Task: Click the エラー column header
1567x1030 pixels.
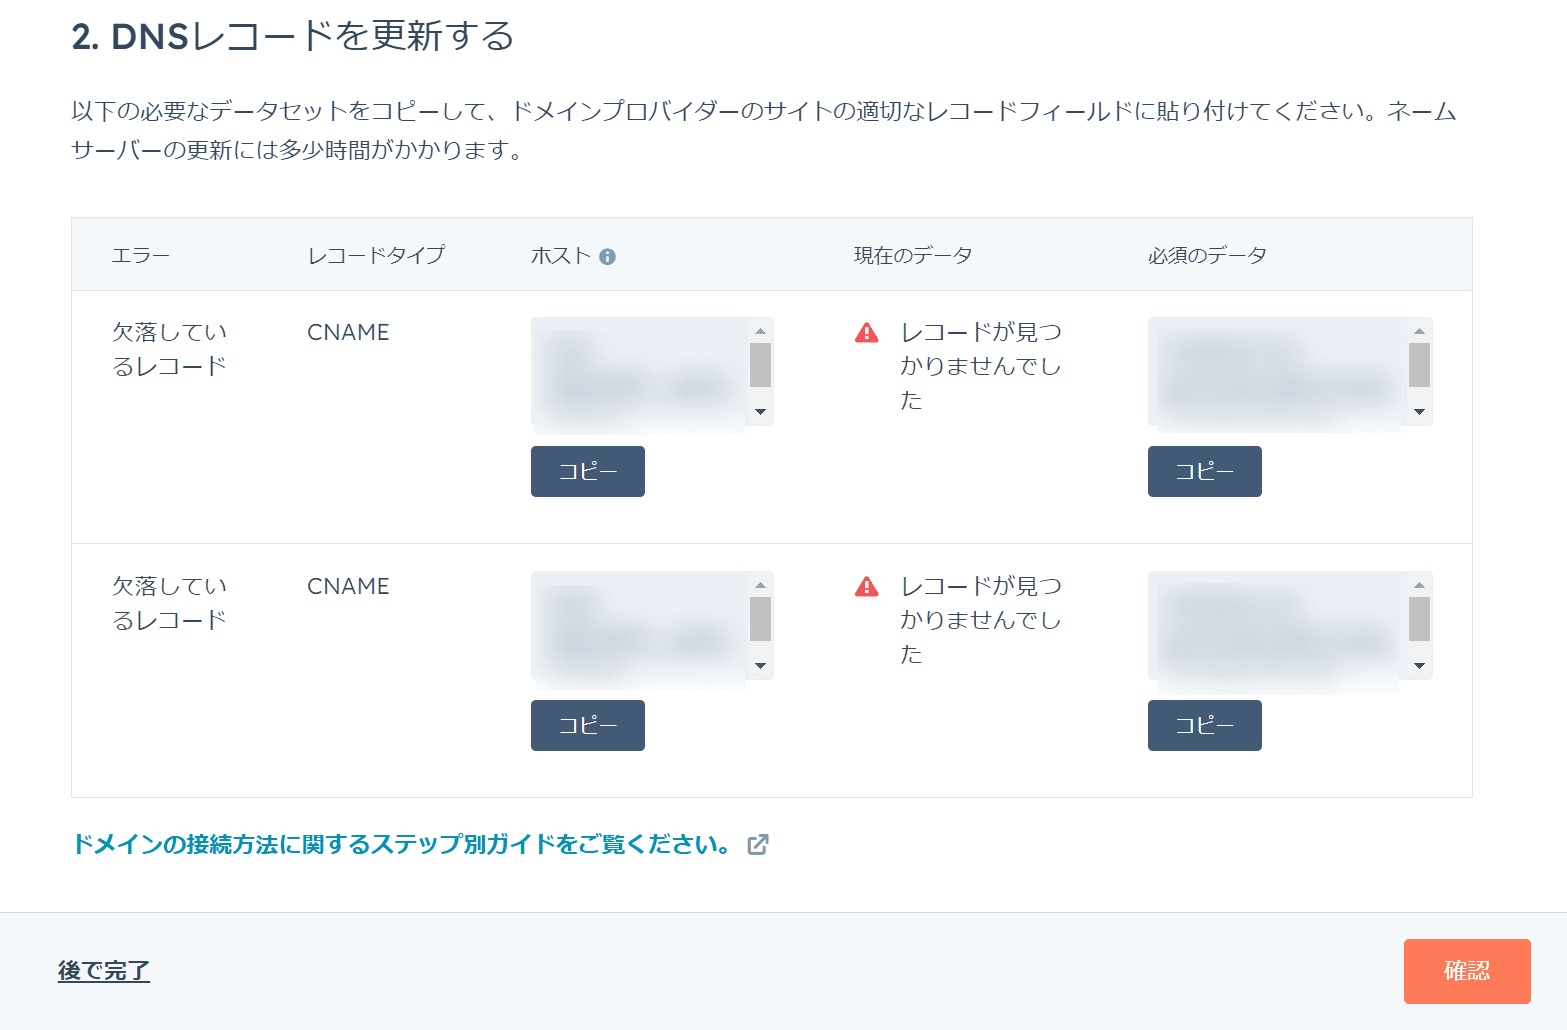Action: point(141,256)
